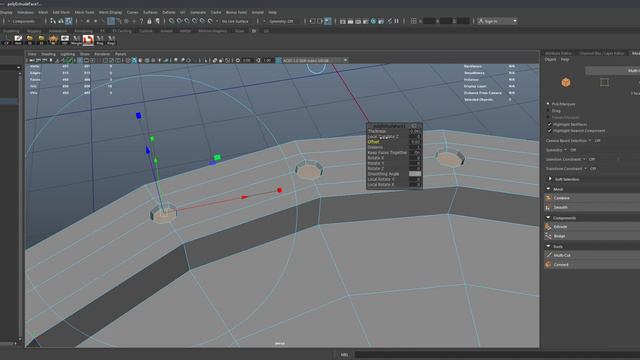
Task: Open Selection Constraint dropdown
Action: point(584,159)
